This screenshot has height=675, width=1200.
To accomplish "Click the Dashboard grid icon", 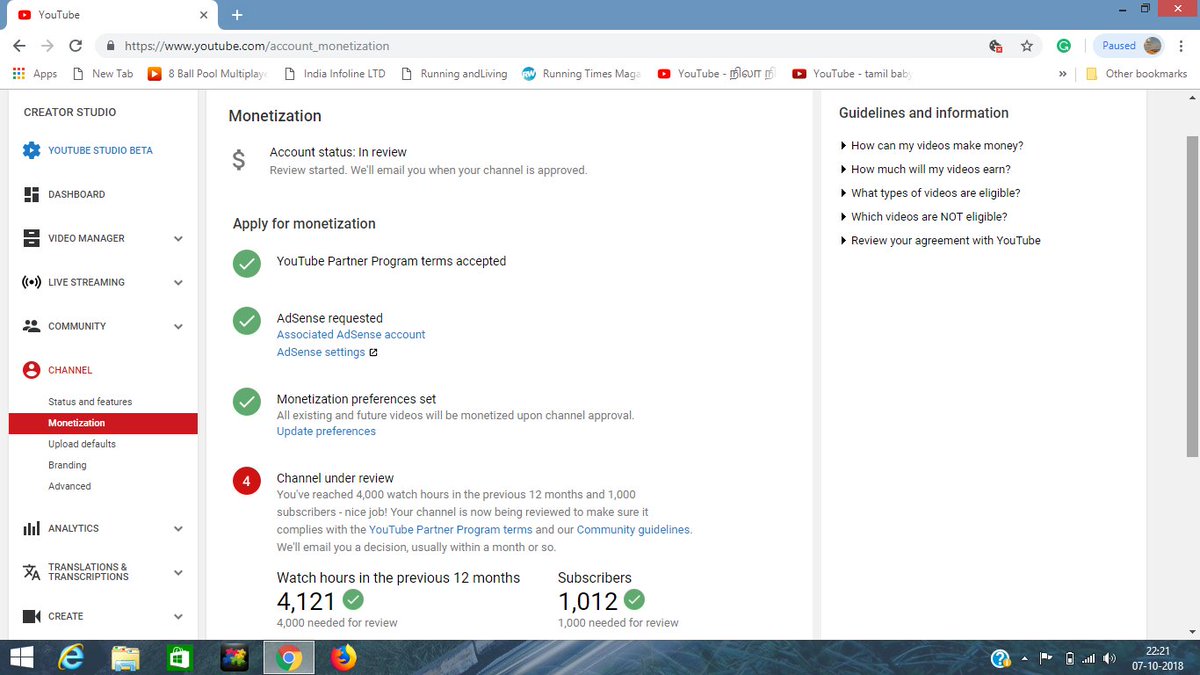I will [x=31, y=194].
